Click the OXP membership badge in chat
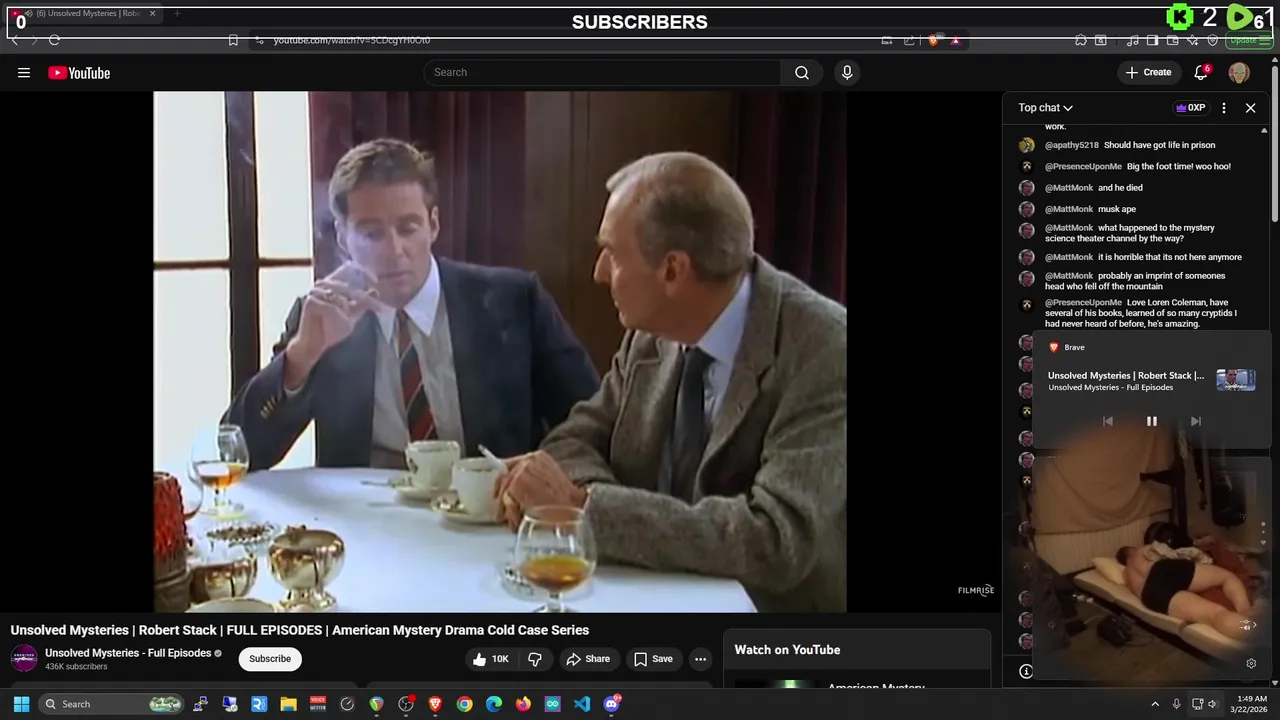1280x720 pixels. tap(1190, 108)
